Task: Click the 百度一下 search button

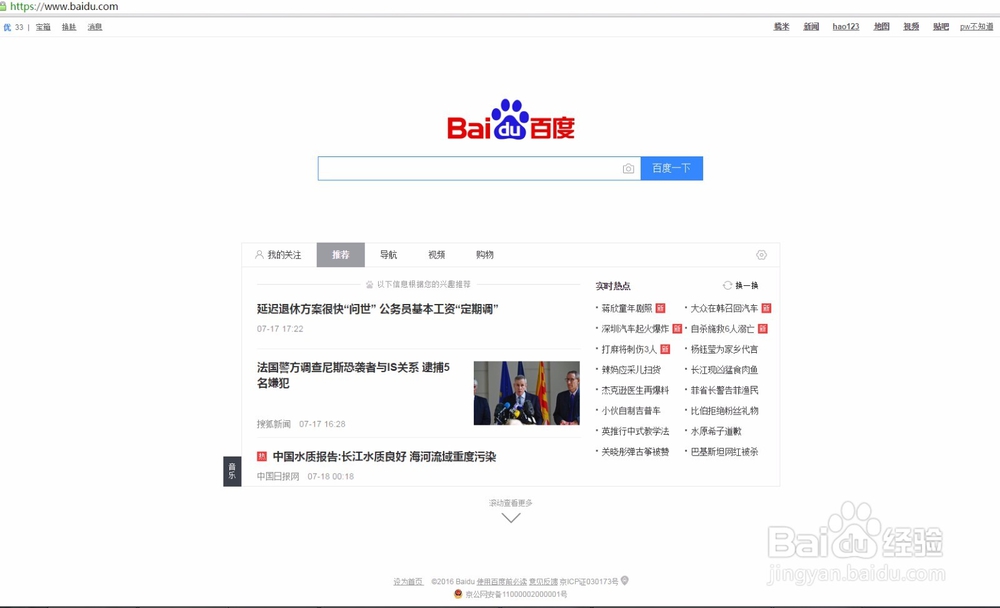Action: coord(672,168)
